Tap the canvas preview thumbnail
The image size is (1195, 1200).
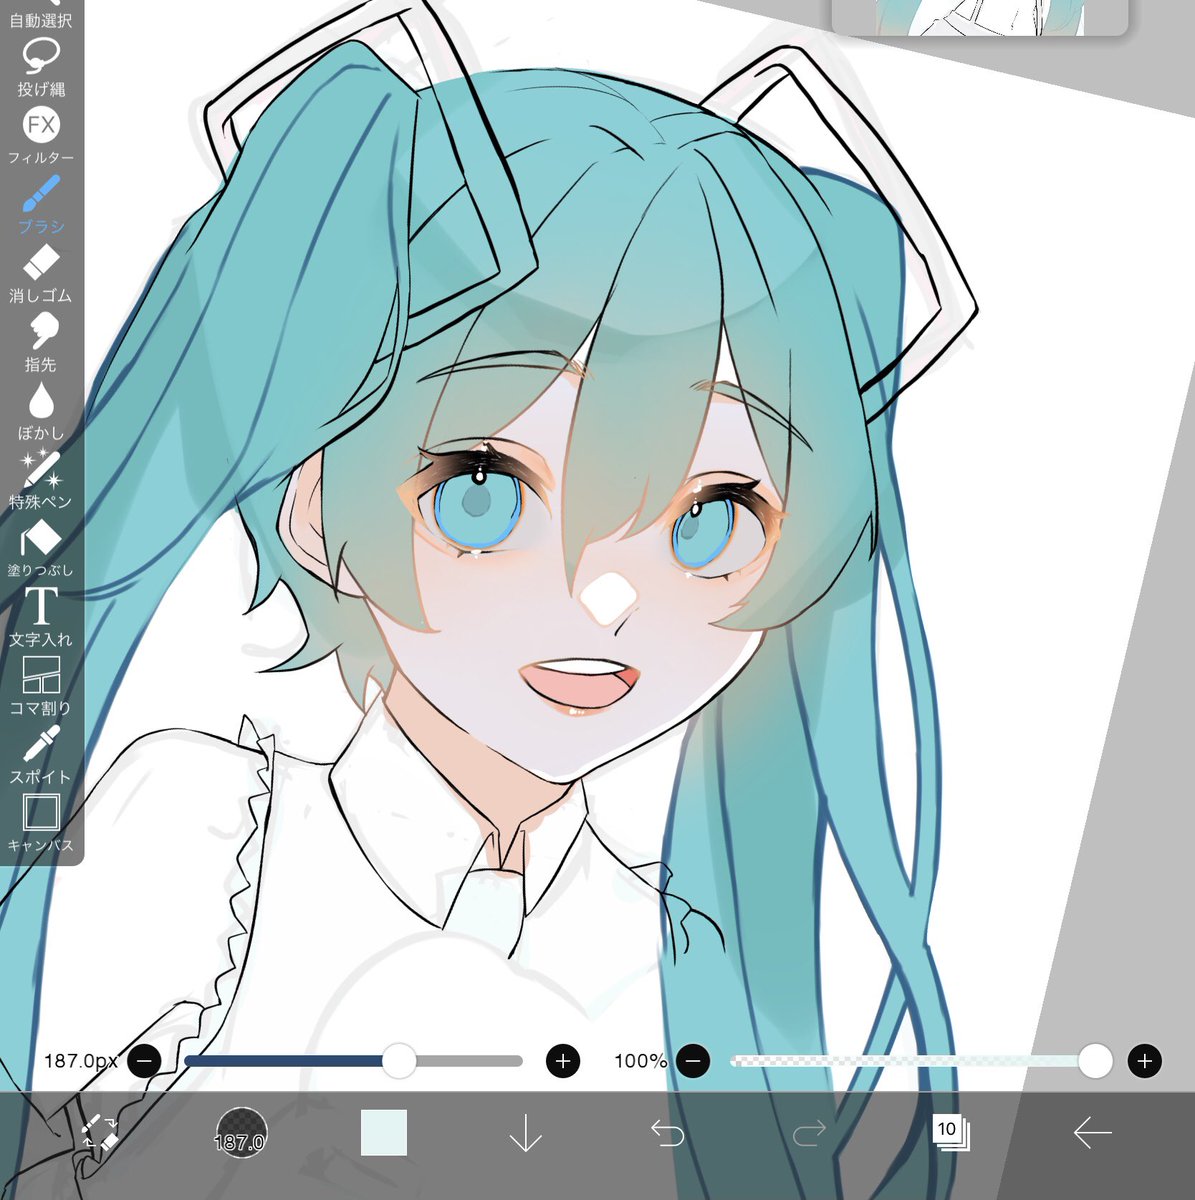point(980,17)
